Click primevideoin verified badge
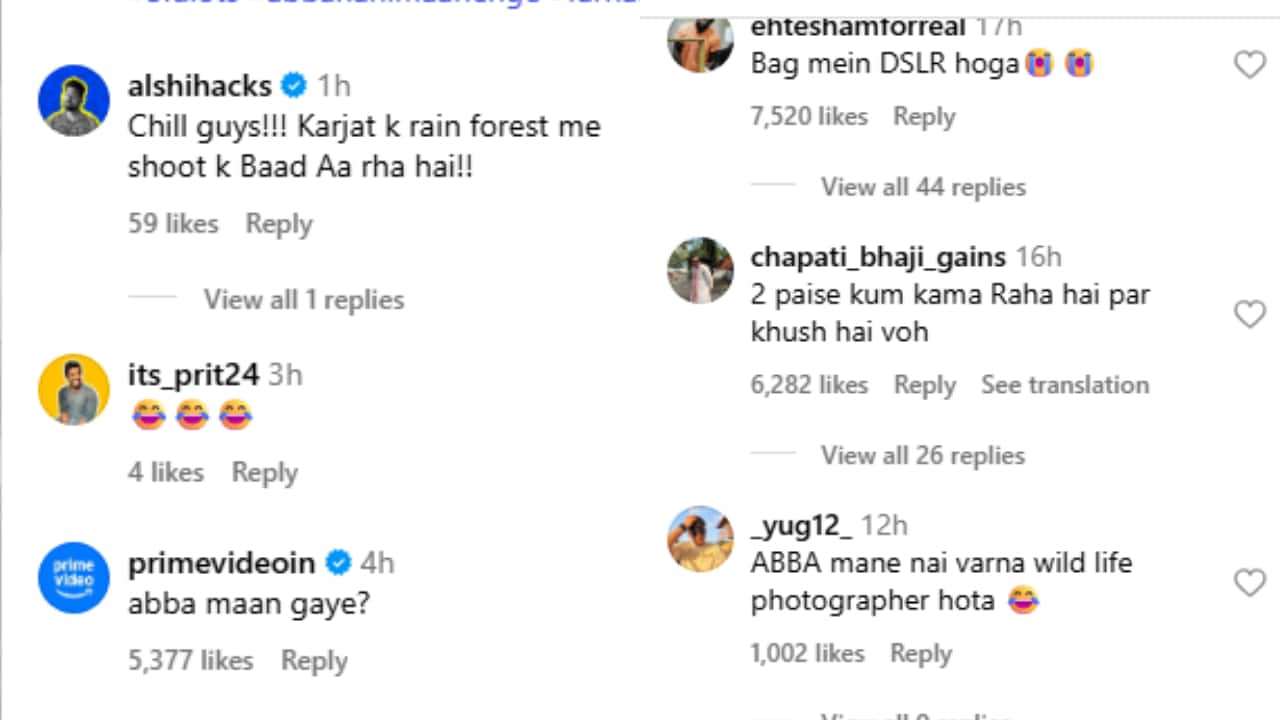Image resolution: width=1280 pixels, height=720 pixels. [338, 563]
